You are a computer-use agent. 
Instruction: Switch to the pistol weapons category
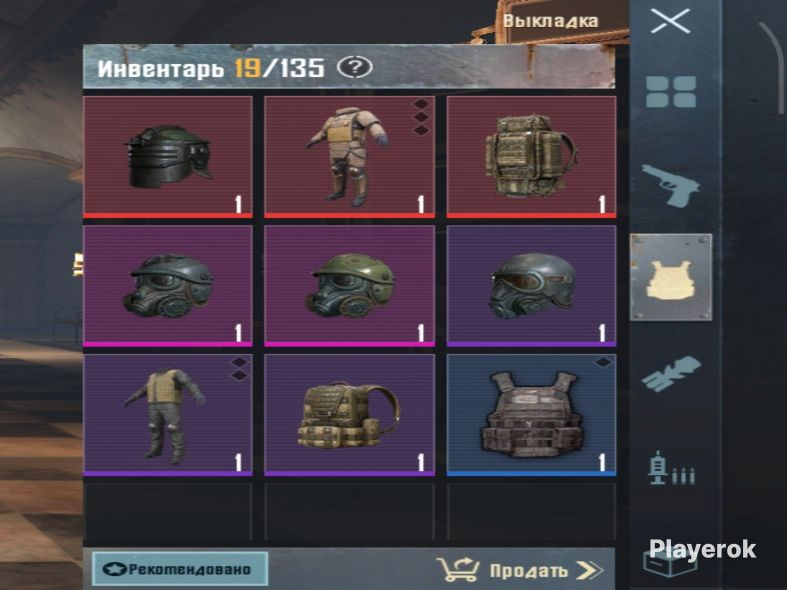(x=671, y=185)
